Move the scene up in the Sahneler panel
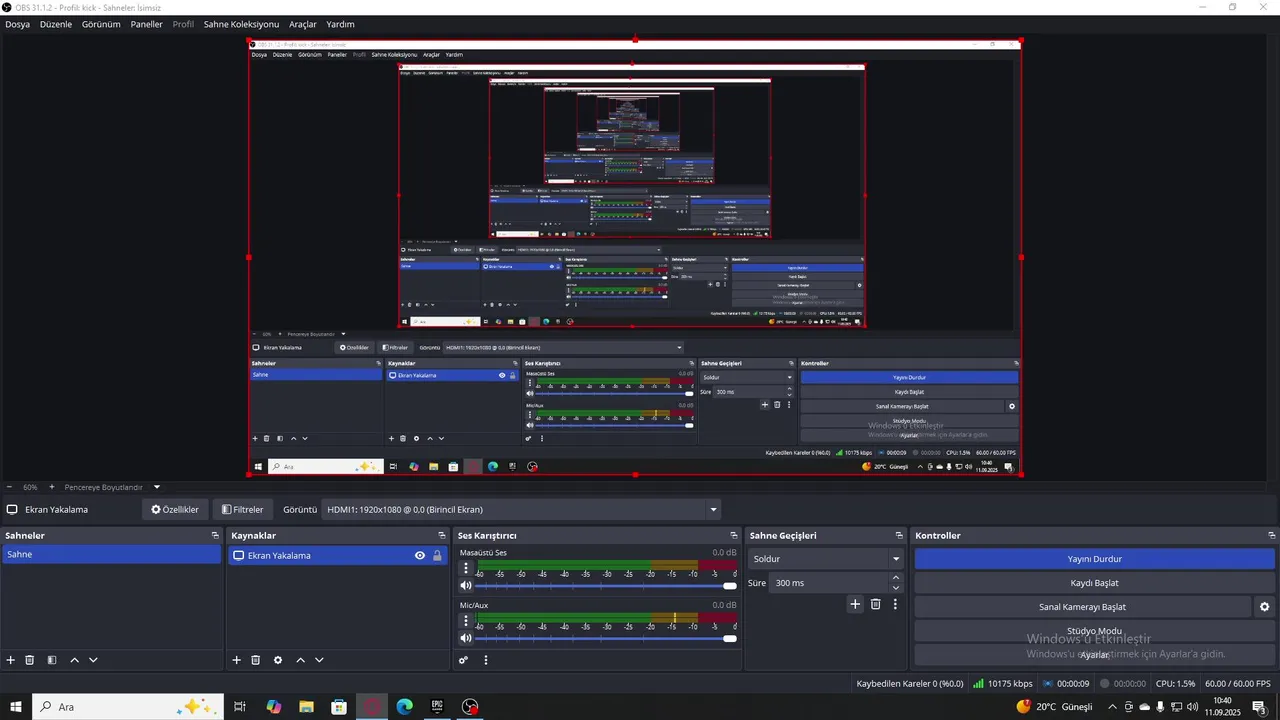1280x720 pixels. [74, 660]
